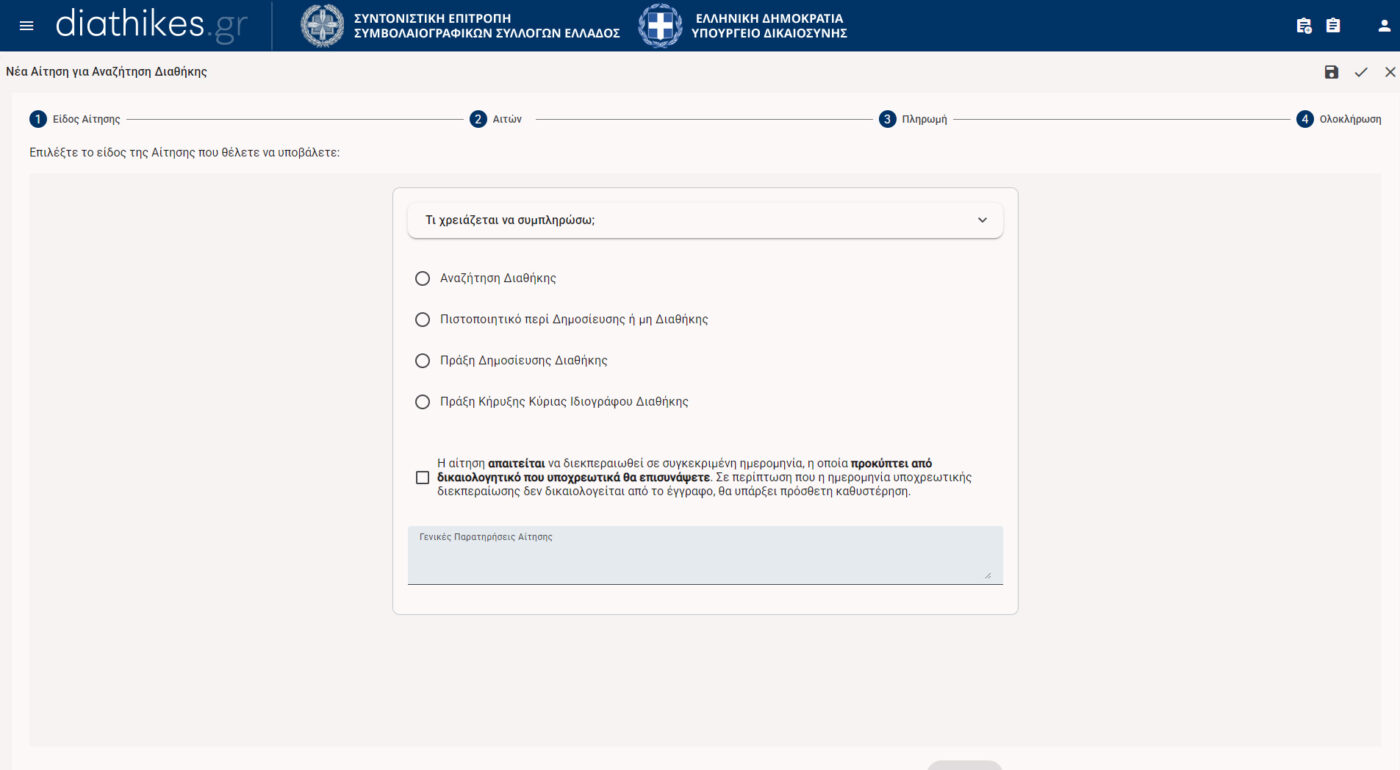This screenshot has height=770, width=1400.
Task: Expand the Τι χρειάζεται να συμπληρώσω panel
Action: tap(705, 220)
